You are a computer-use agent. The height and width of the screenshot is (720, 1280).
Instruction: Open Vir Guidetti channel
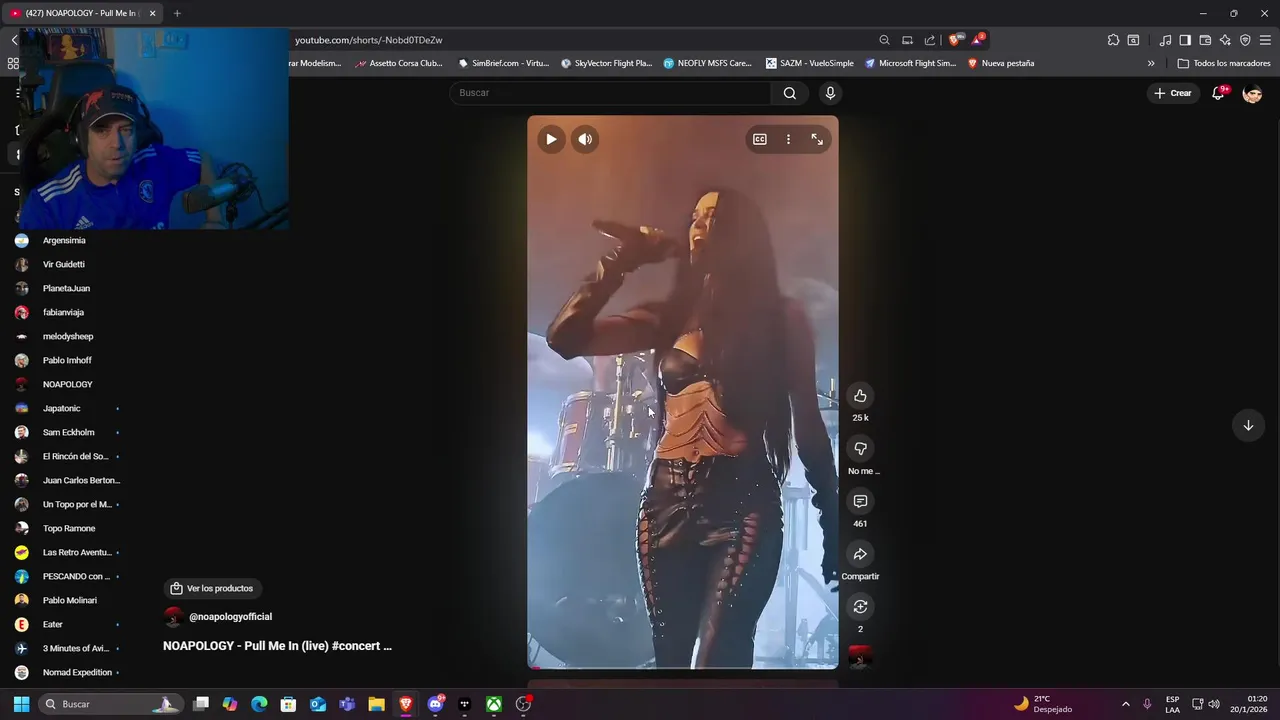tap(65, 264)
